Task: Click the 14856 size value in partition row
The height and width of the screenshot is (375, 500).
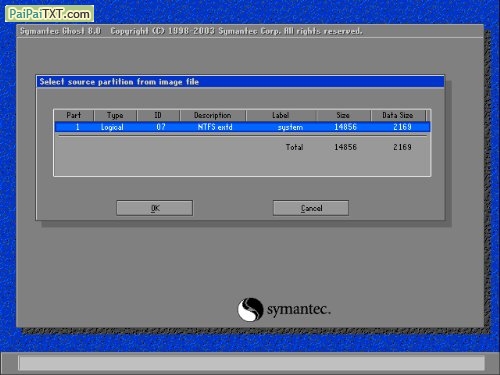Action: 345,127
